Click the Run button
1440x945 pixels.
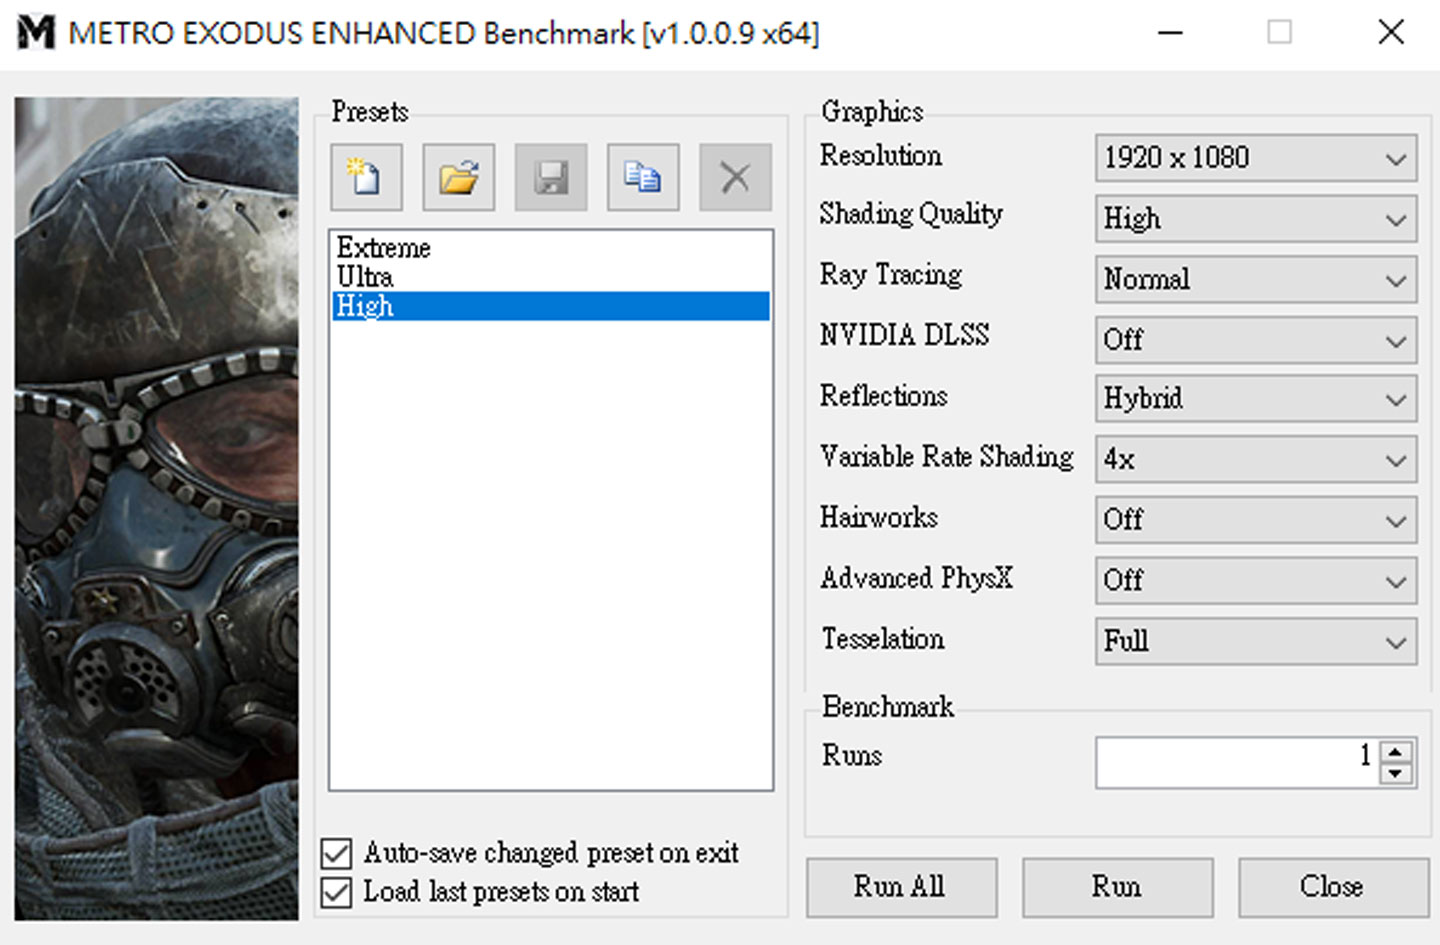pos(1116,887)
